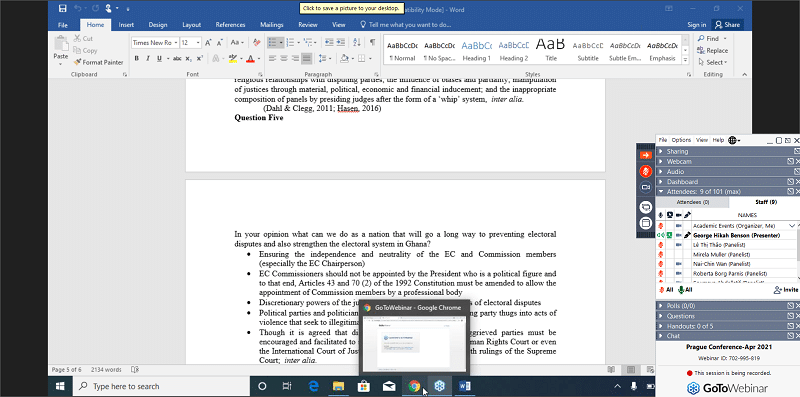Viewport: 800px width, 397px height.
Task: Mute all attendees with red All button
Action: (666, 290)
